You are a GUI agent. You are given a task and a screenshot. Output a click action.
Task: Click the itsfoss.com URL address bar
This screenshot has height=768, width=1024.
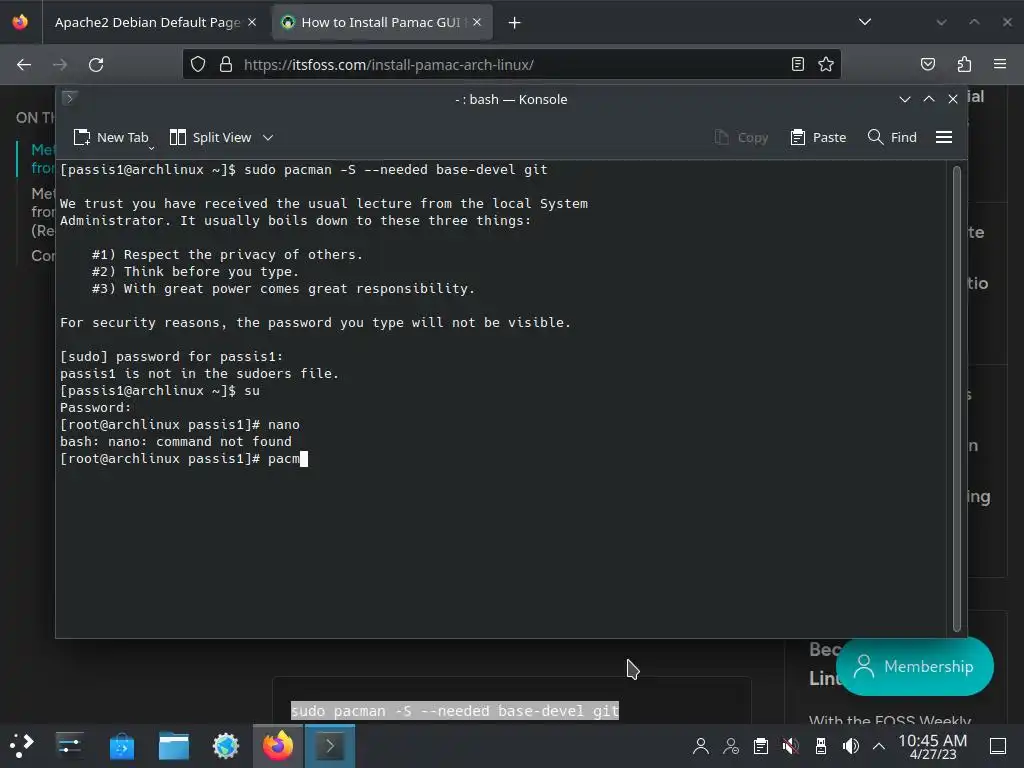point(512,64)
